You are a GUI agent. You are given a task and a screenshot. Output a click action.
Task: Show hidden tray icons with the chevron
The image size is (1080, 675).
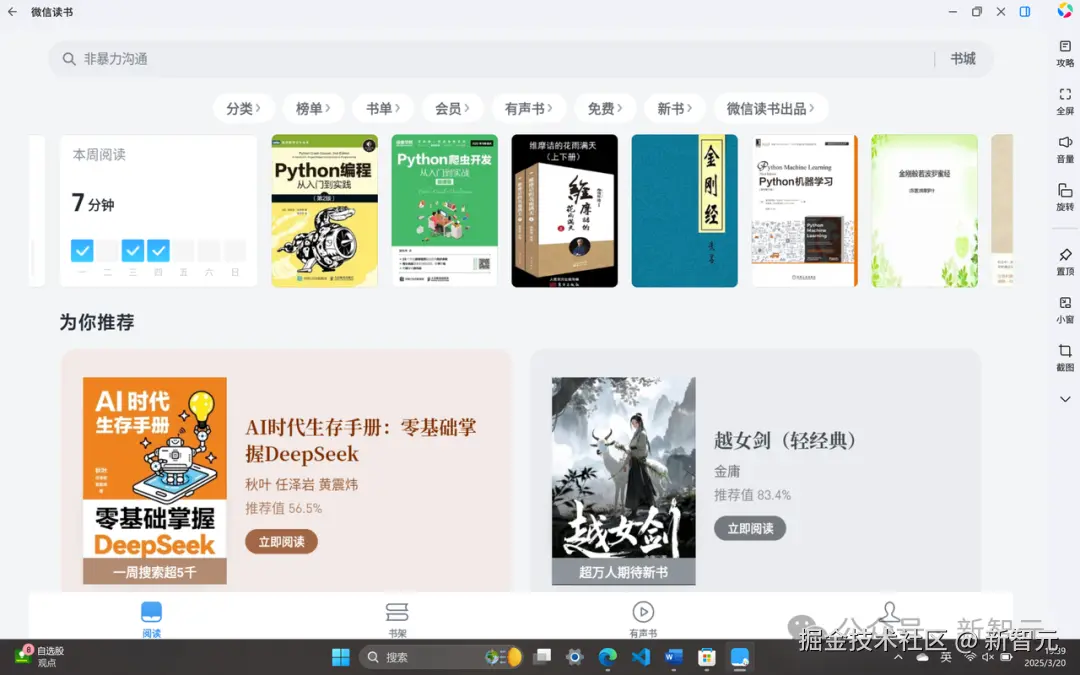point(898,657)
